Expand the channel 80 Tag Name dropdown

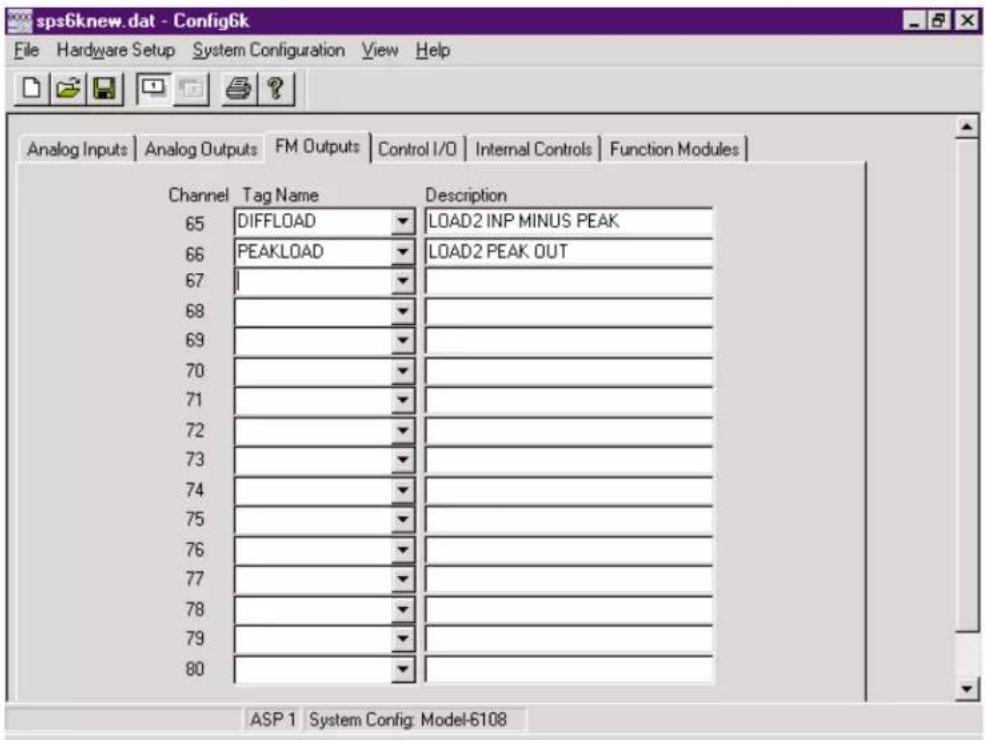(x=403, y=670)
